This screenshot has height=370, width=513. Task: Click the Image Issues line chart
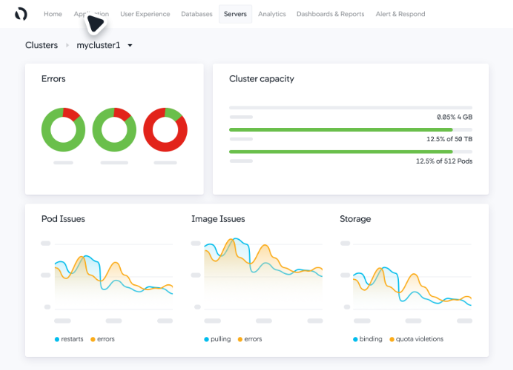pos(263,274)
